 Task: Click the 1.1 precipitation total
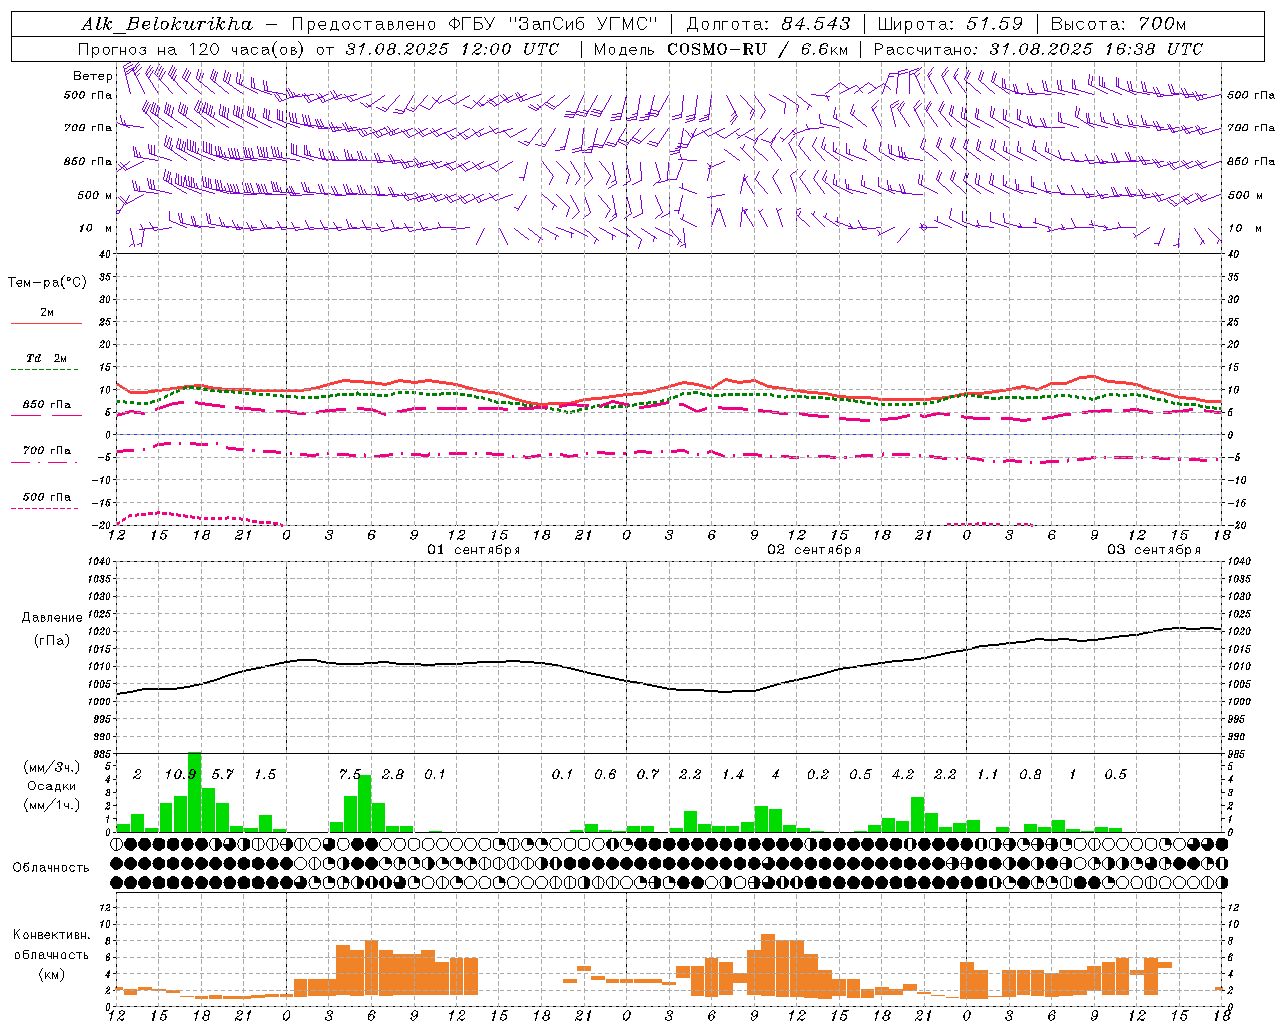pos(988,775)
